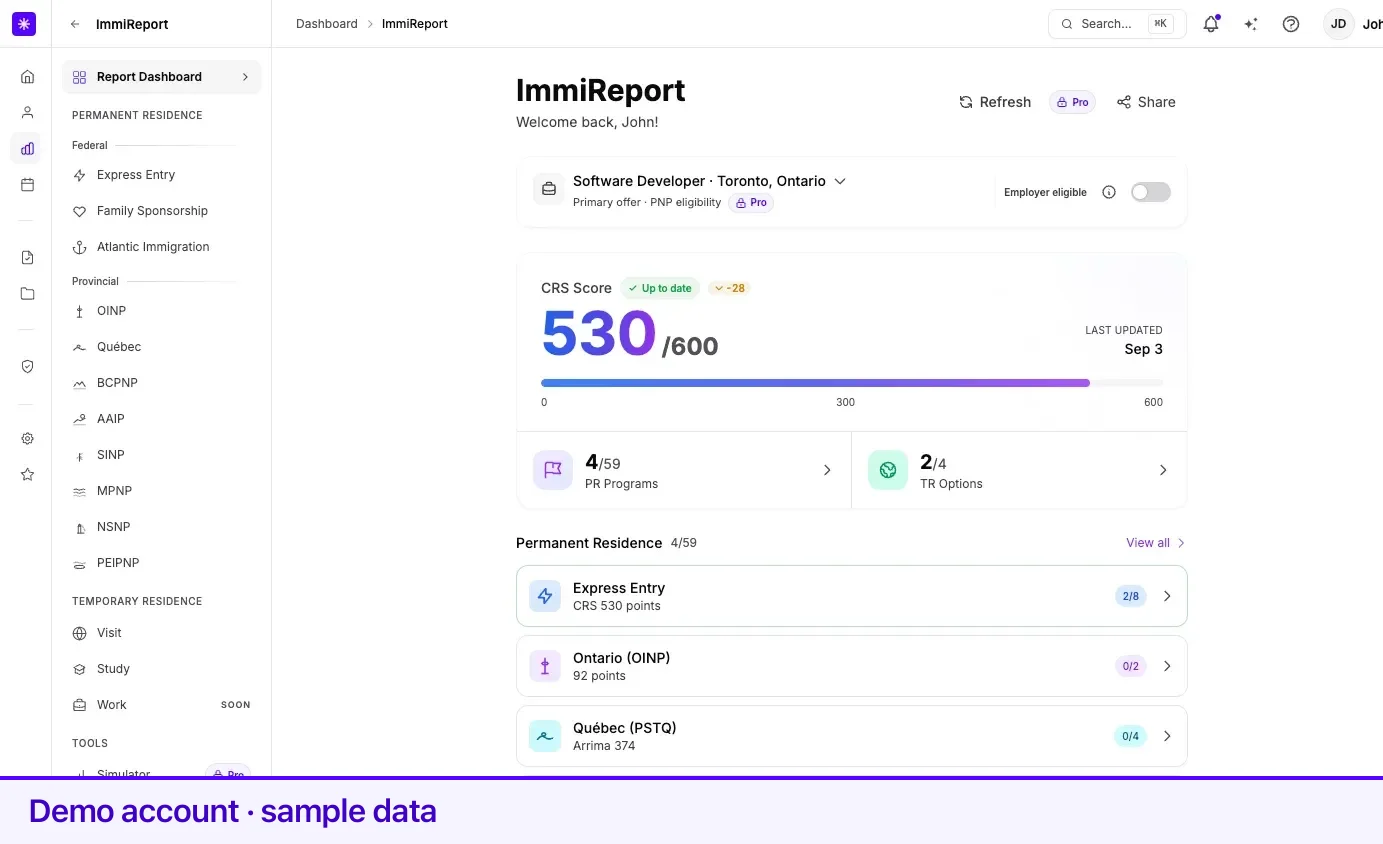Click the Sep 3 last updated date
Image resolution: width=1383 pixels, height=844 pixels.
pos(1143,349)
